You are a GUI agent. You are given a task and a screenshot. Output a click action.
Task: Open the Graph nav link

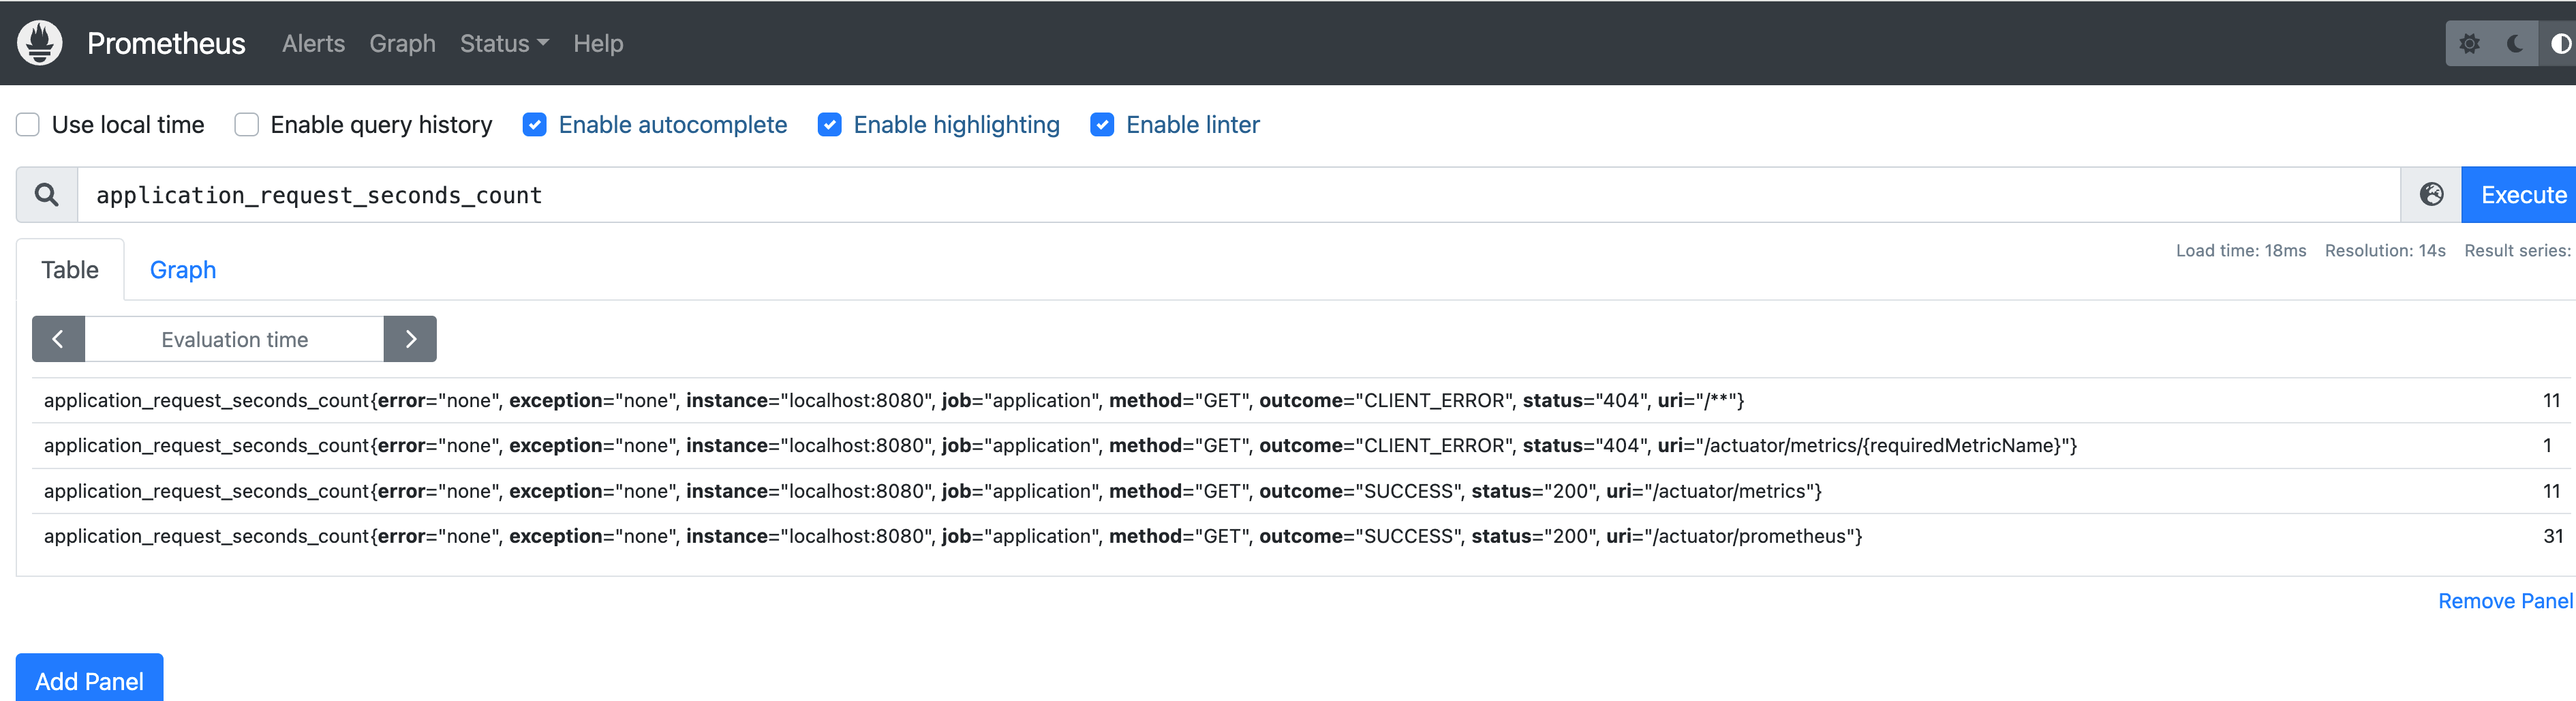click(x=402, y=44)
